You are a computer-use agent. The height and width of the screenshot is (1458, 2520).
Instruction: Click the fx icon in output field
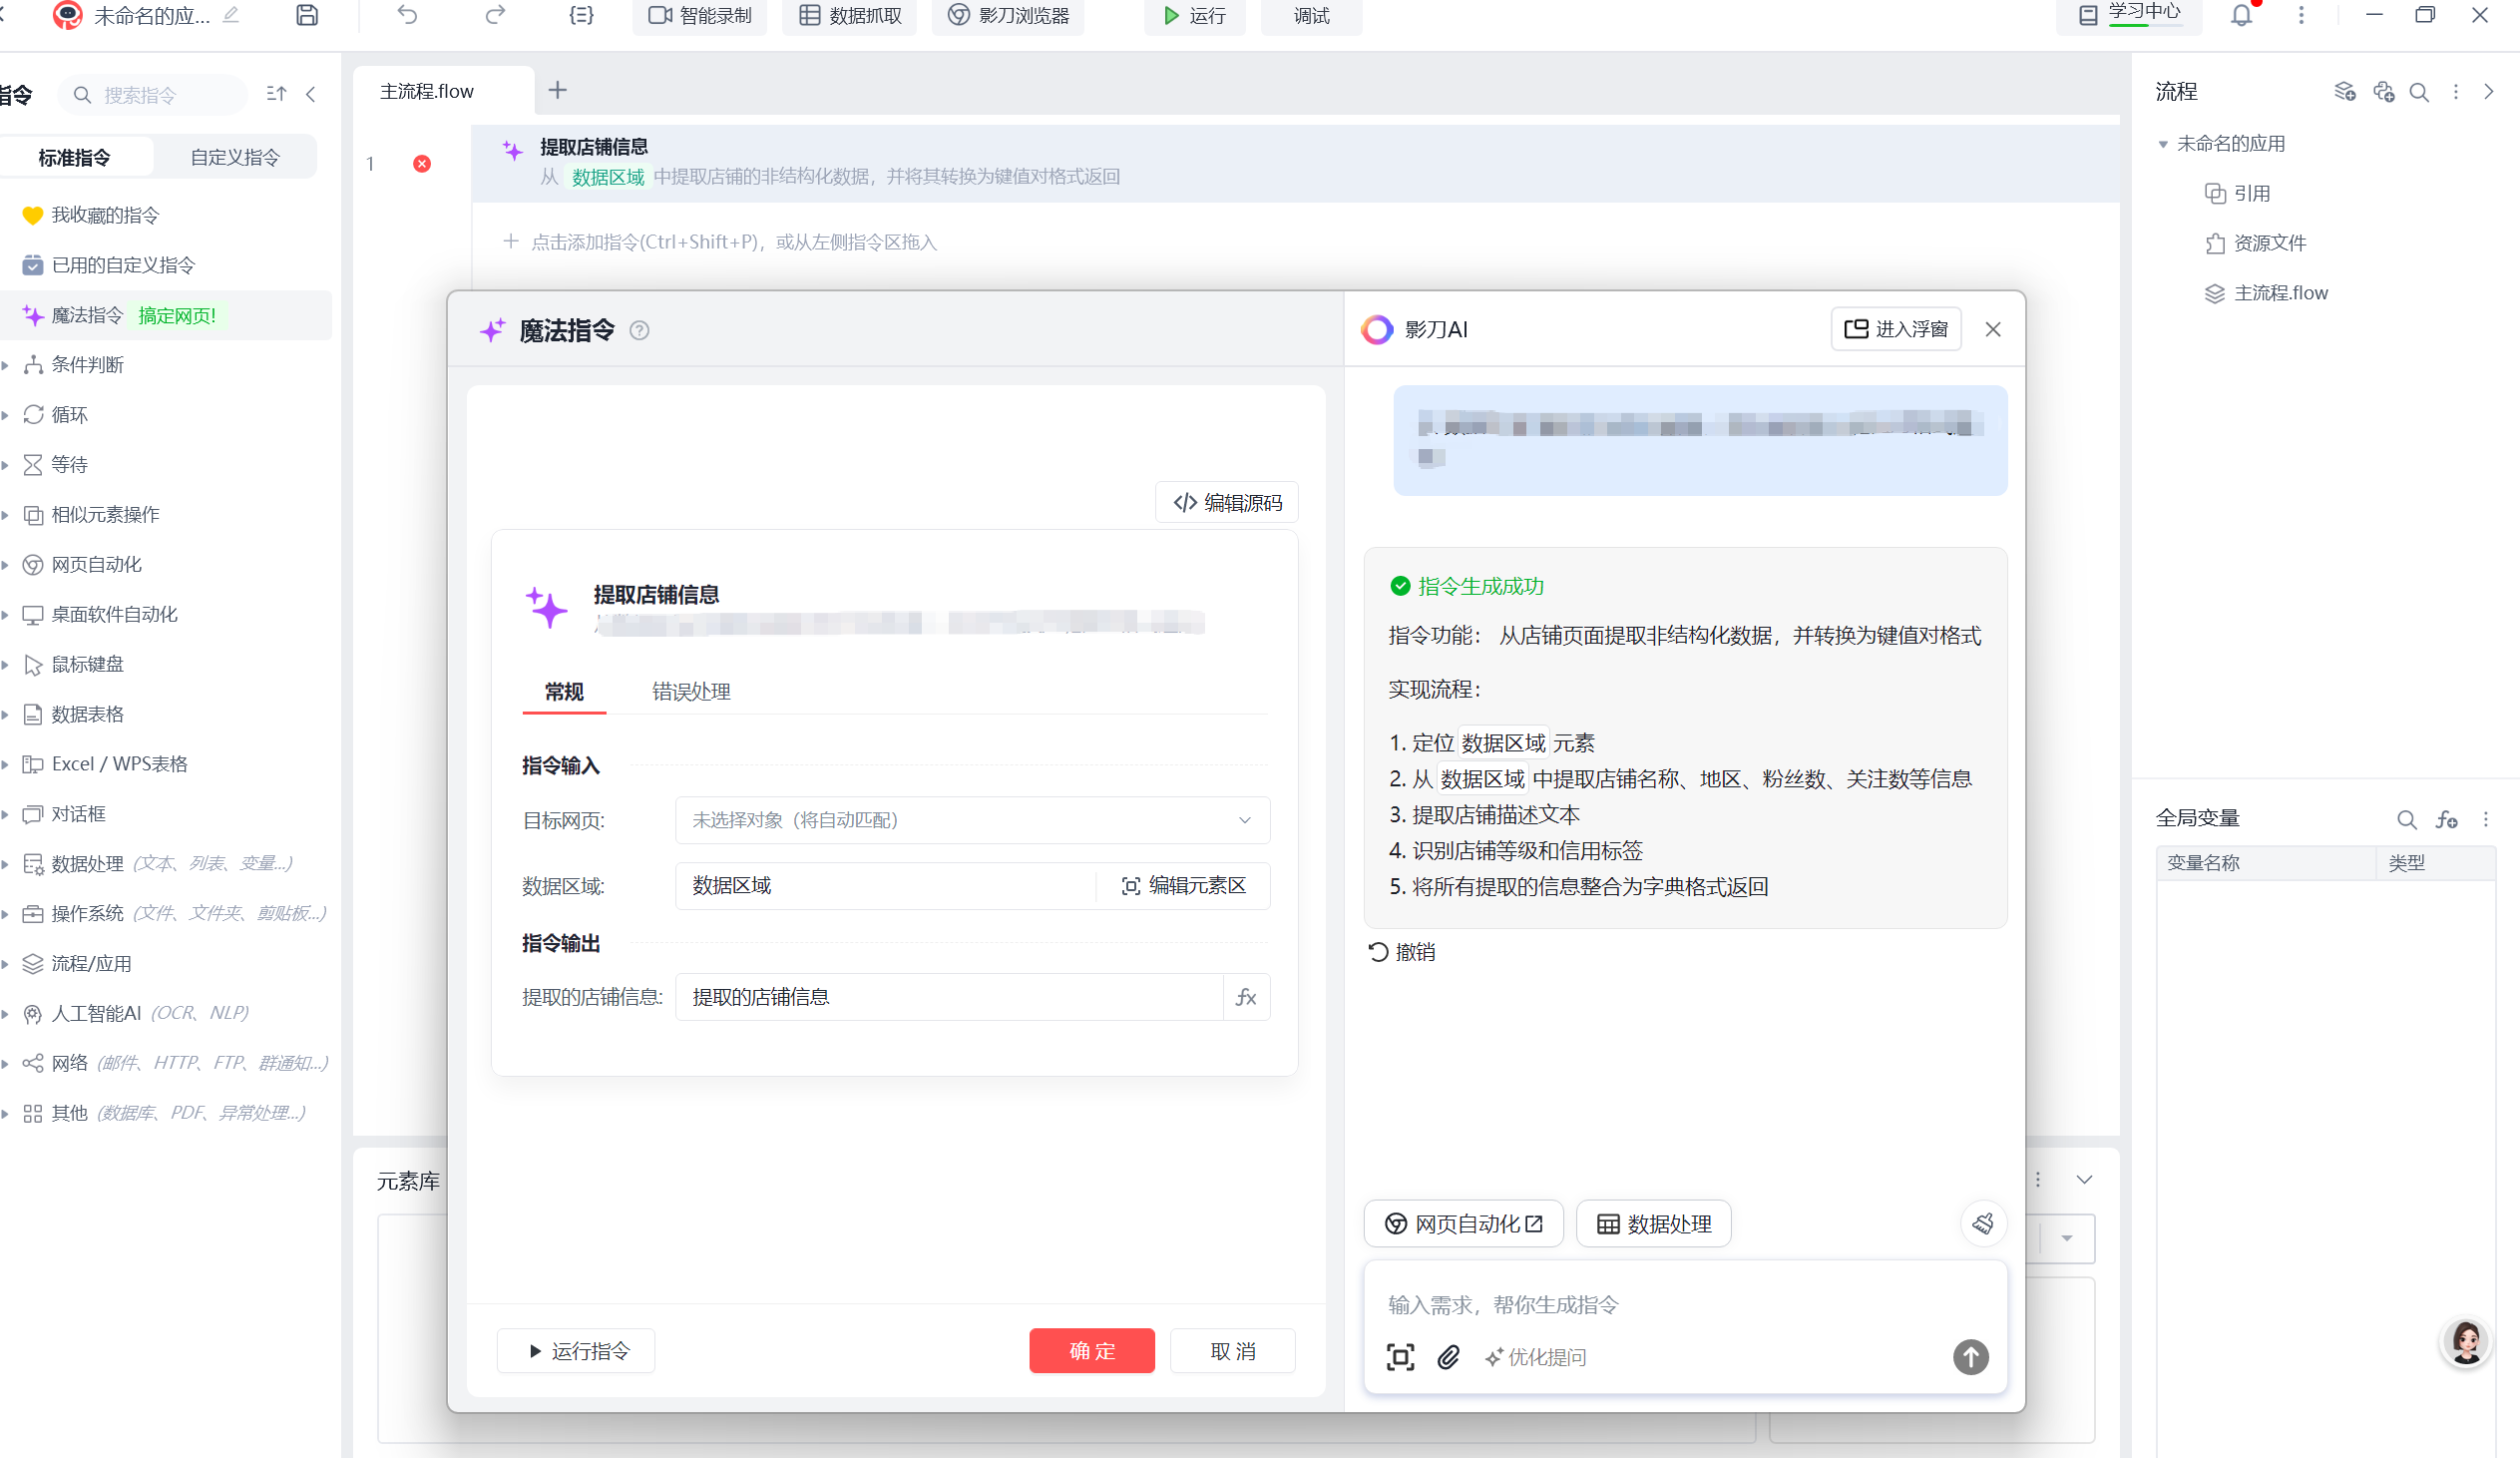(x=1246, y=997)
